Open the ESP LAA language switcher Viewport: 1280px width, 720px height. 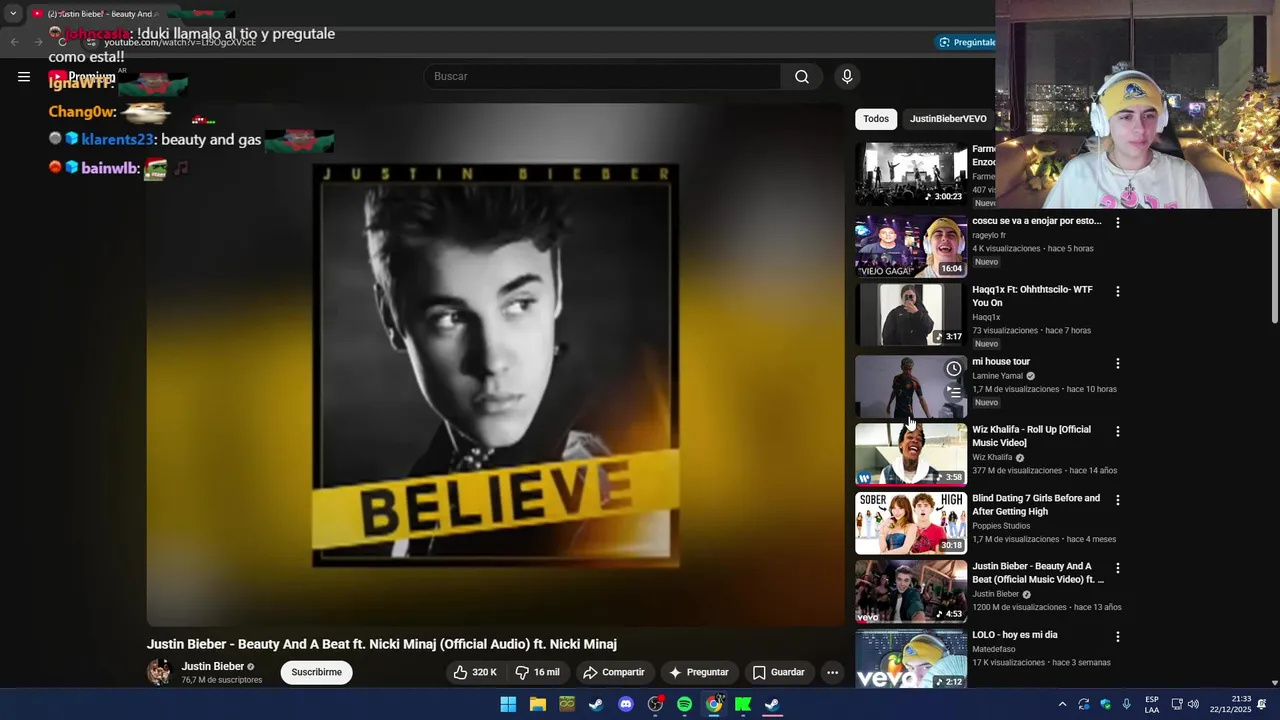point(1152,704)
